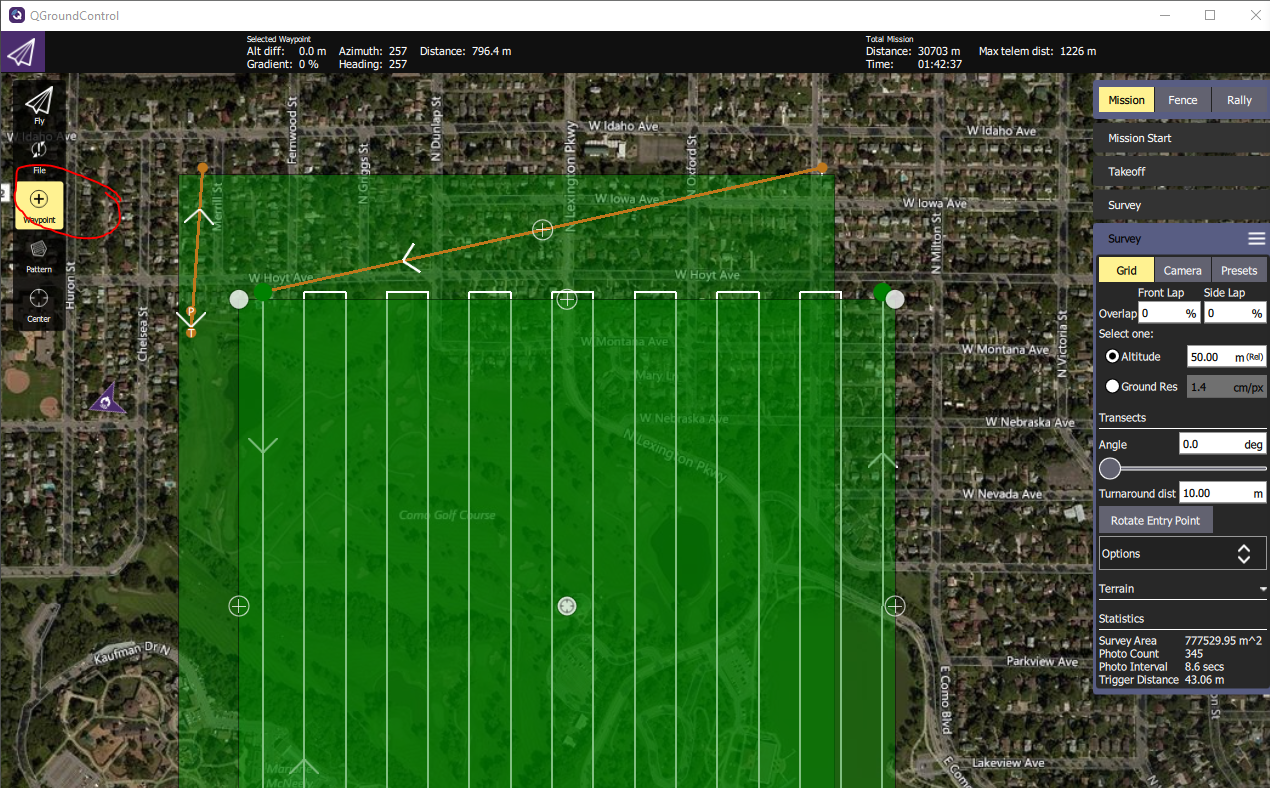The image size is (1270, 788).
Task: Select the orange P marker
Action: [191, 312]
